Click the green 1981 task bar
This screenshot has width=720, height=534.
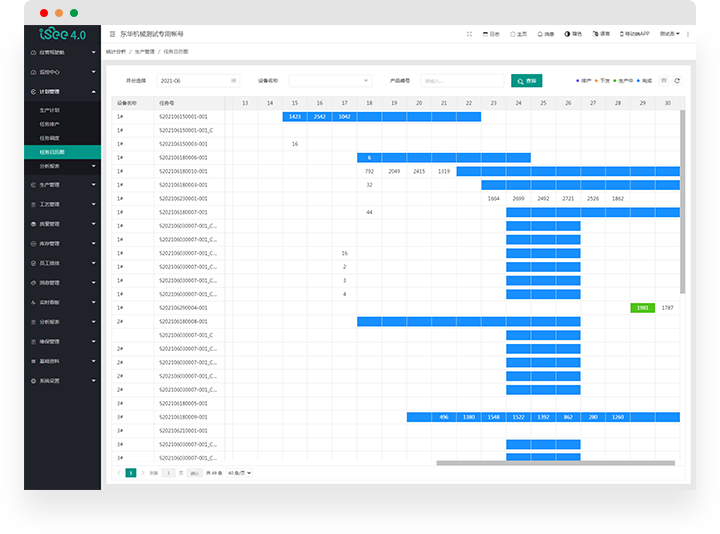[x=643, y=307]
